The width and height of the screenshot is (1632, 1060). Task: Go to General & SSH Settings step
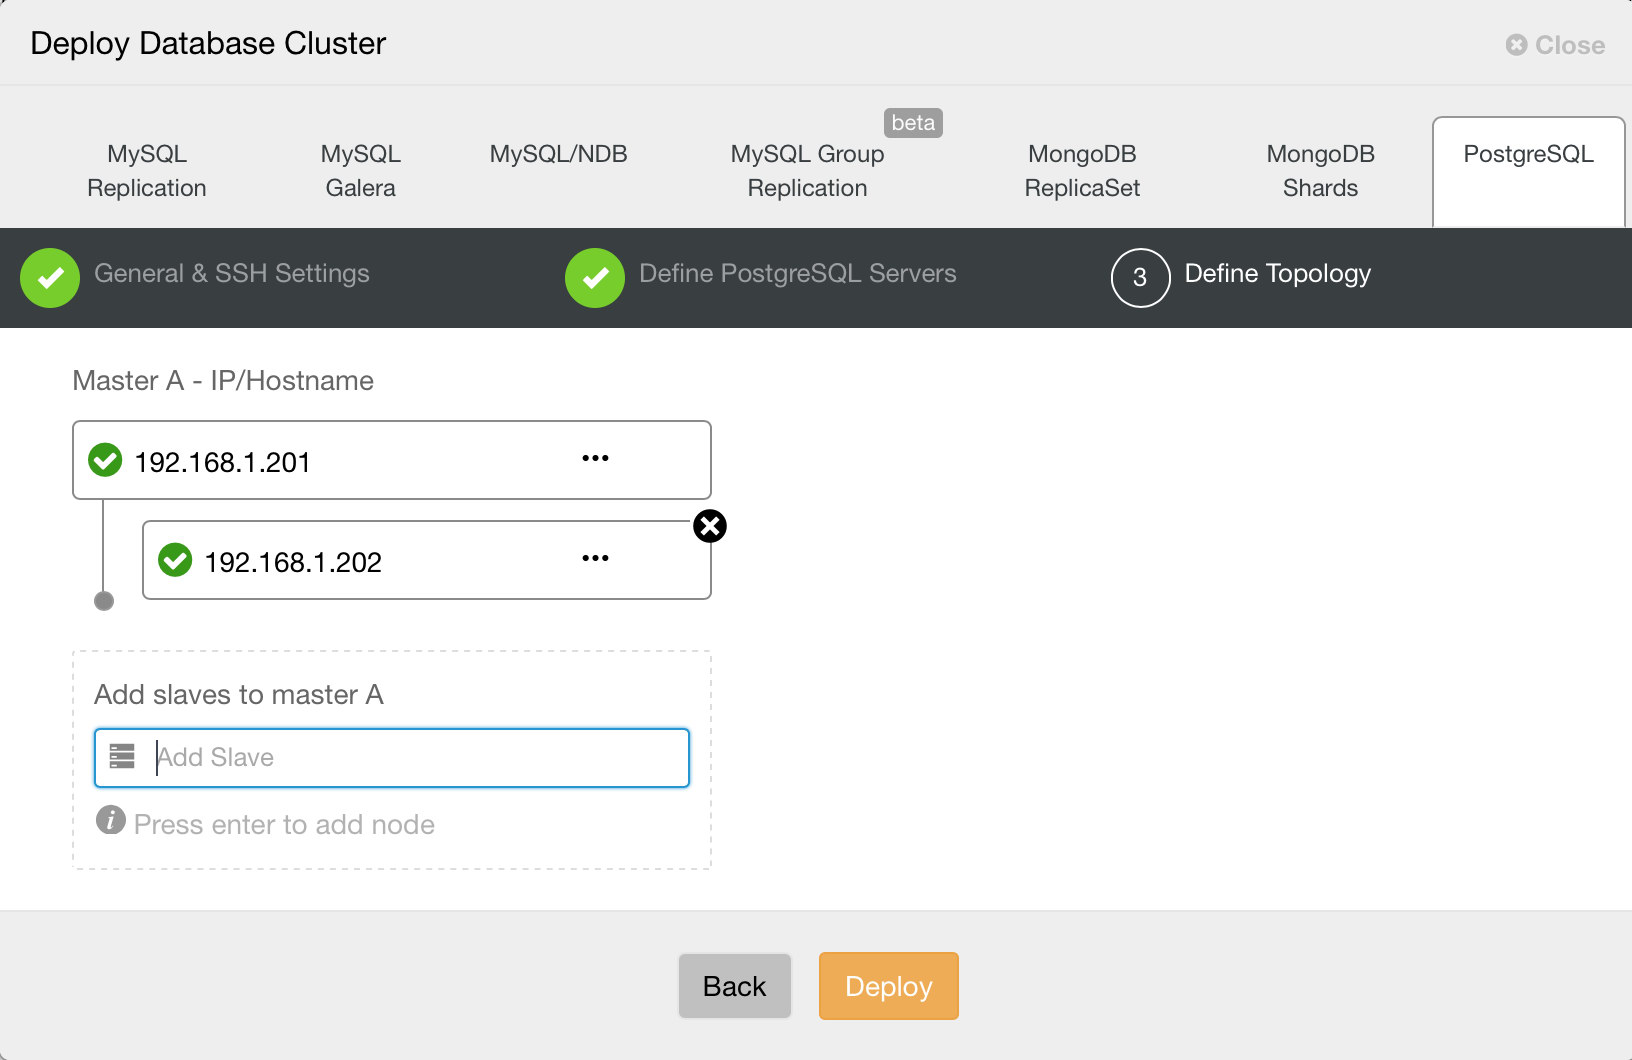[x=232, y=274]
